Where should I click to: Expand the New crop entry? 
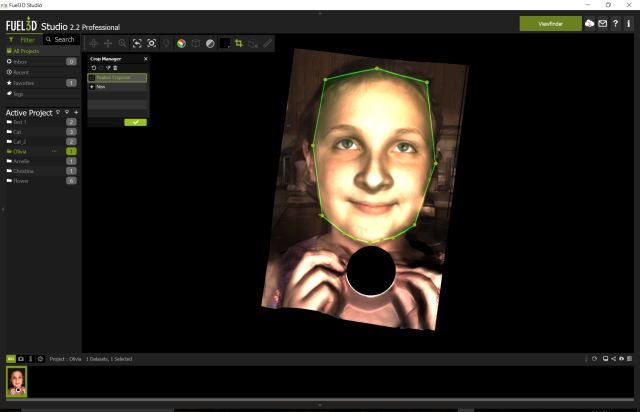(92, 87)
